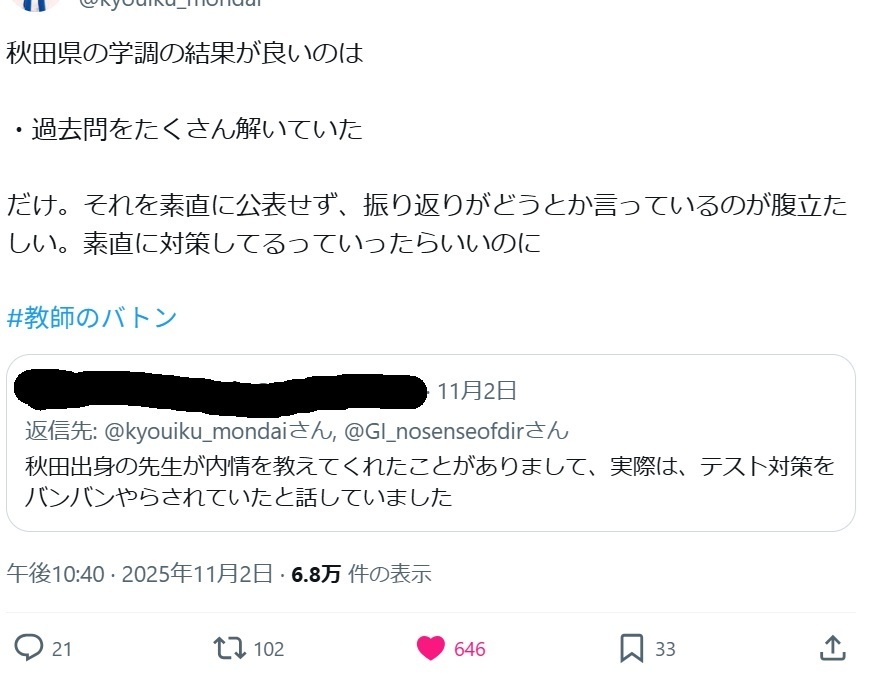Click the main tweet text 秋田県の学調の結果
Viewport: 879px width, 674px height.
(185, 53)
